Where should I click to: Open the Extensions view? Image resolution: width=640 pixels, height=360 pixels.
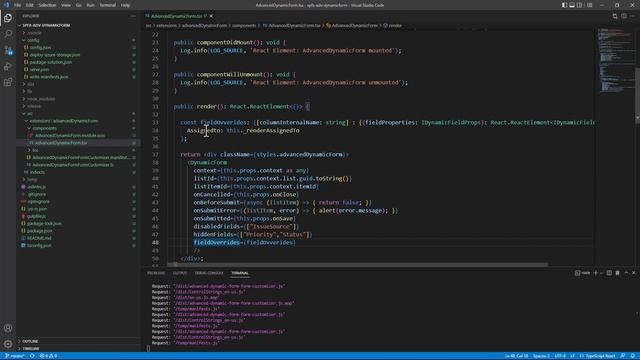(8, 82)
